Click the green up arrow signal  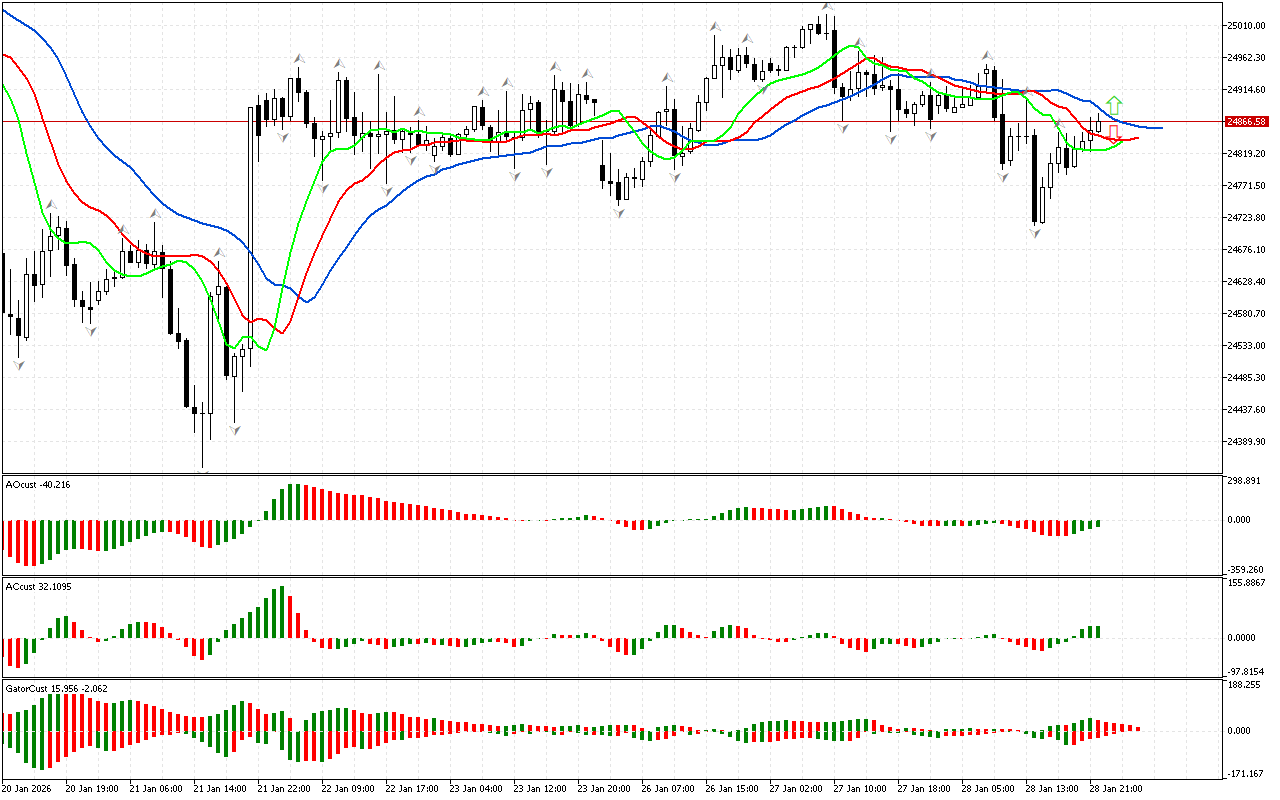point(1114,105)
